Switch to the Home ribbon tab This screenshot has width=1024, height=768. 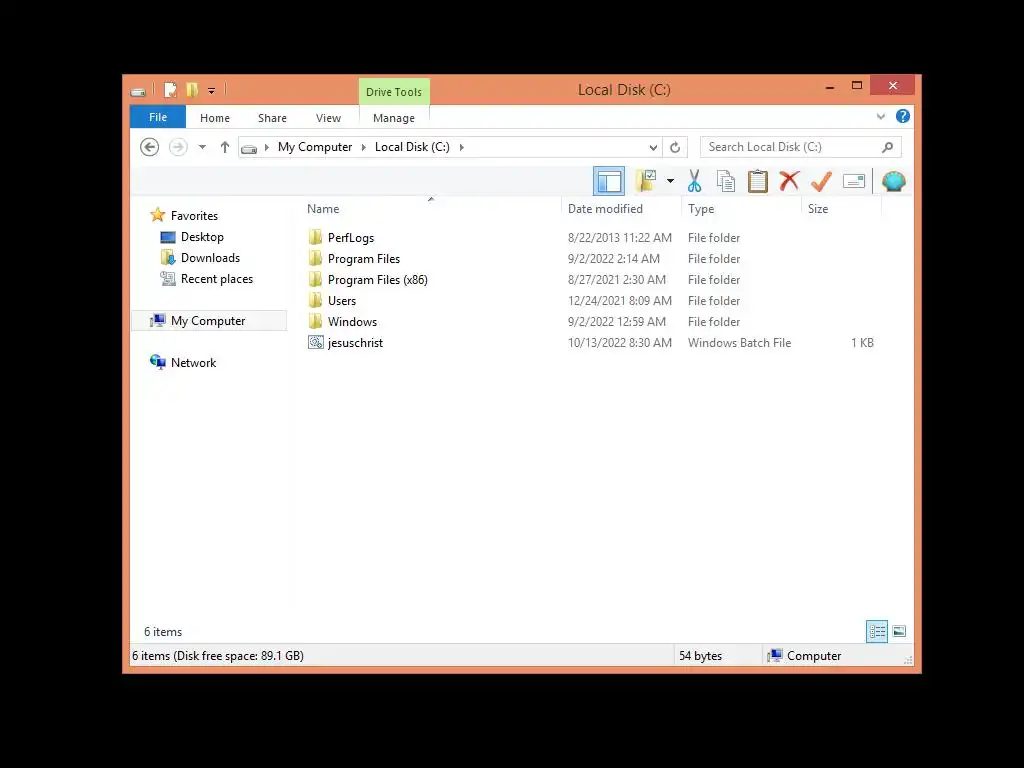[x=215, y=118]
